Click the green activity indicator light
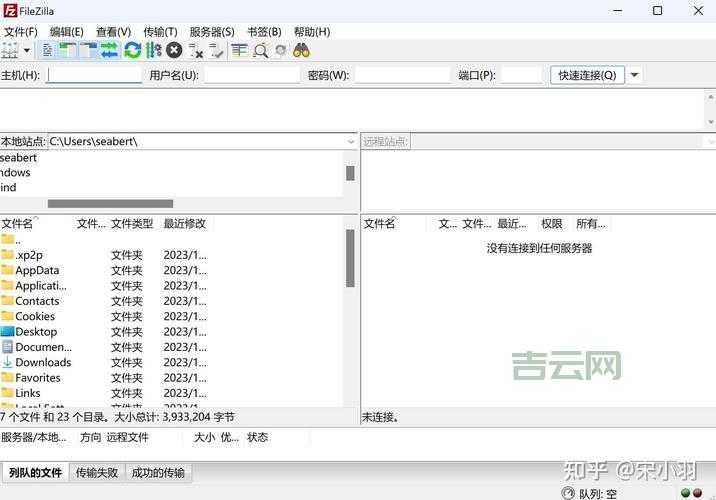 [x=685, y=493]
